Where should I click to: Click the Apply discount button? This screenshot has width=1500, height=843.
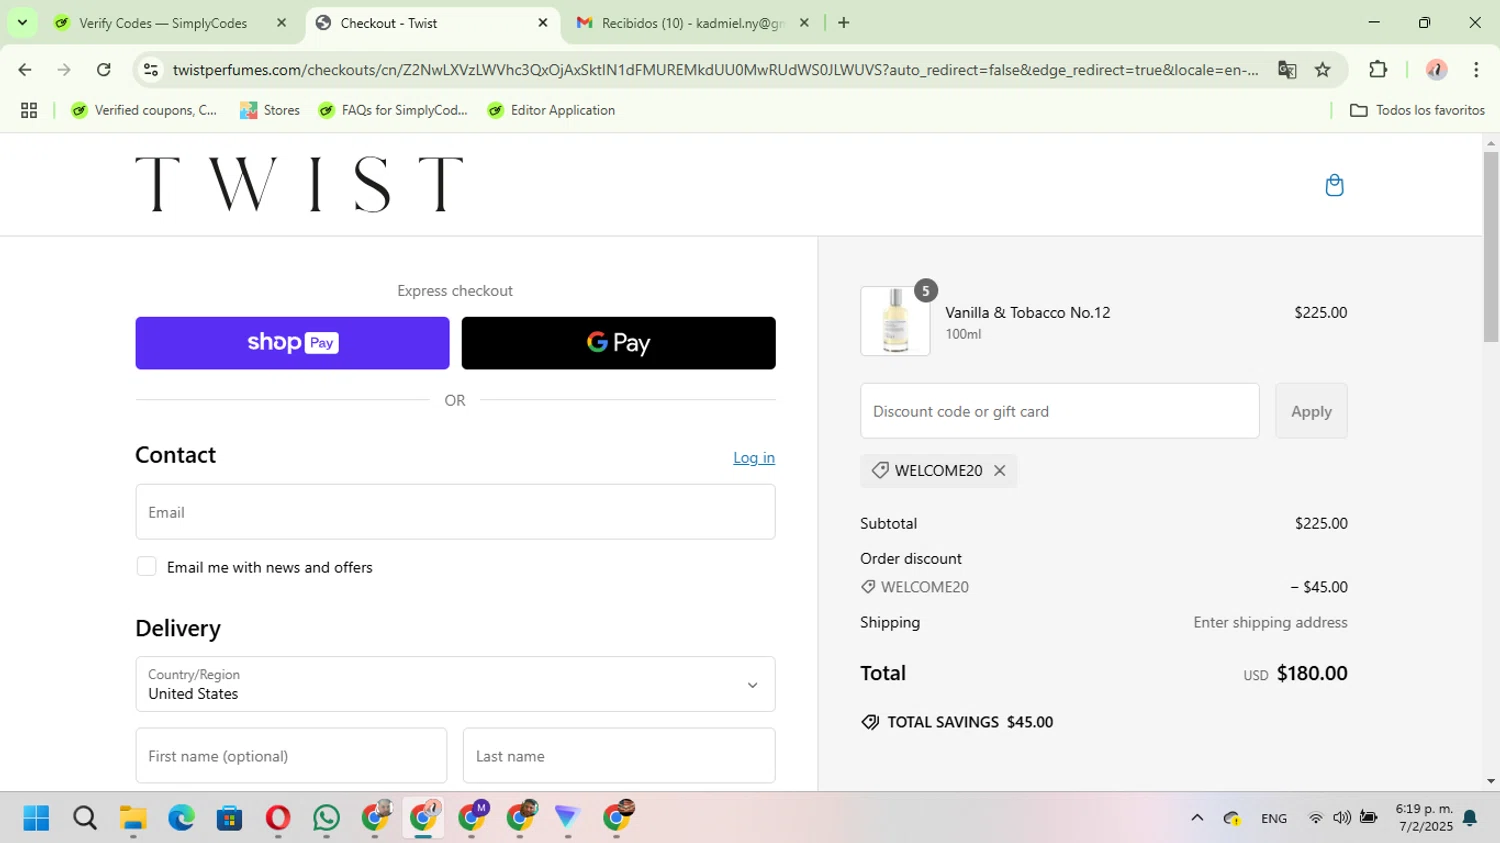(x=1311, y=411)
